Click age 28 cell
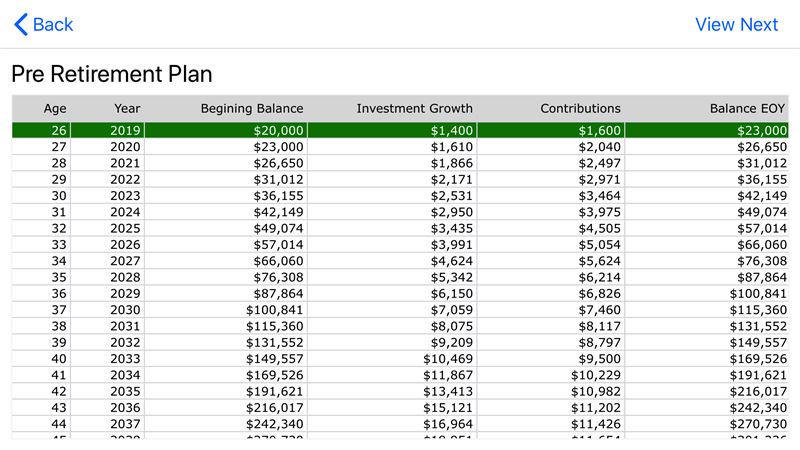 point(41,163)
